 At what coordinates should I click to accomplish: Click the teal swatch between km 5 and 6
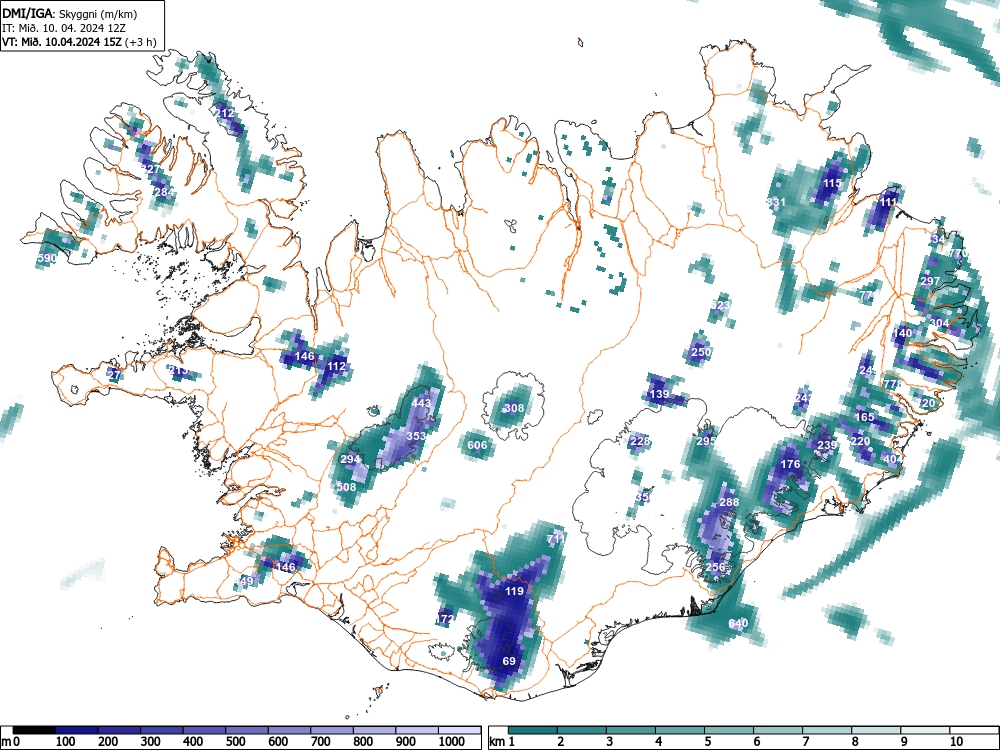(x=728, y=730)
